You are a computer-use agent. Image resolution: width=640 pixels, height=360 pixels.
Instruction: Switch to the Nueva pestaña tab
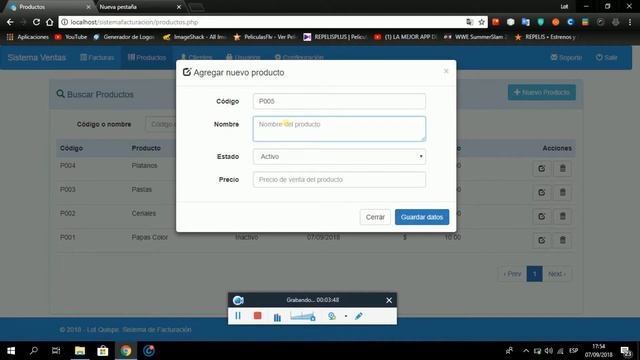(x=140, y=7)
